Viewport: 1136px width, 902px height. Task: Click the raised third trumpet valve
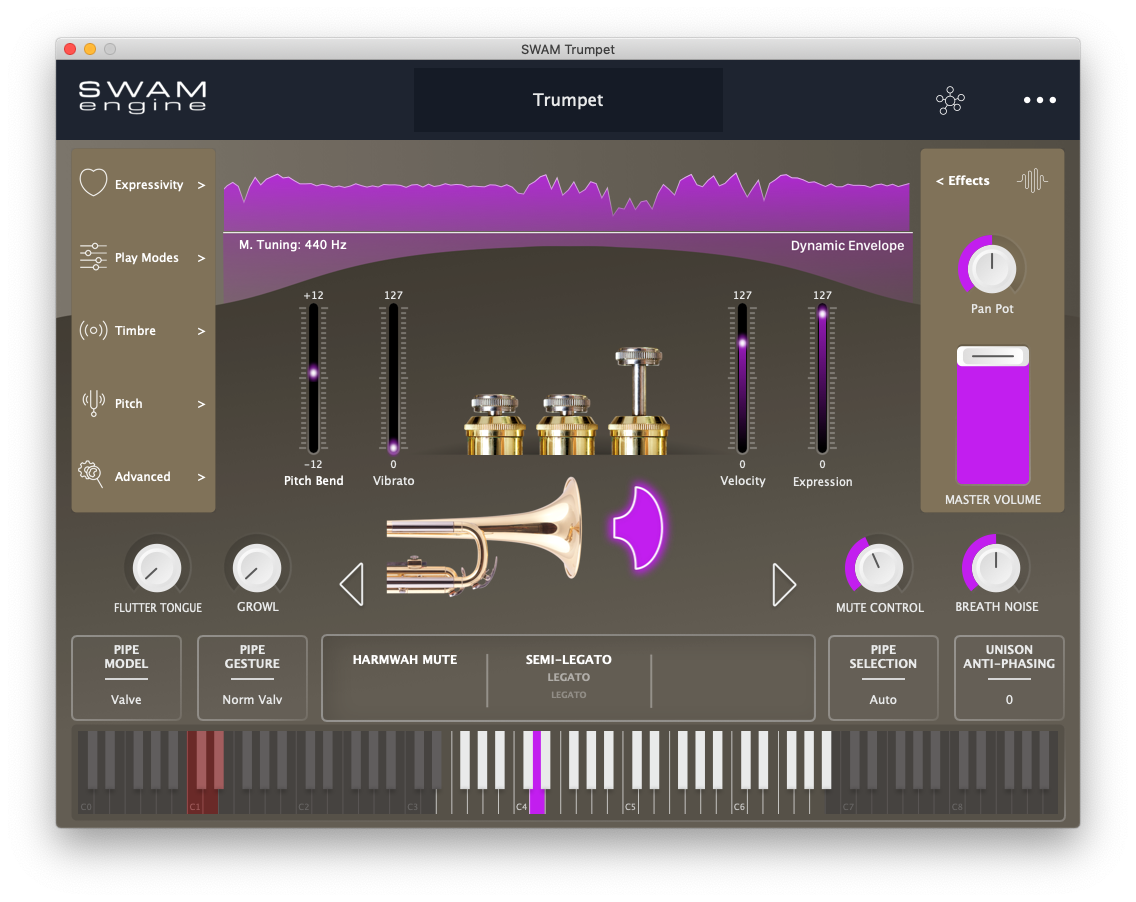[x=638, y=401]
